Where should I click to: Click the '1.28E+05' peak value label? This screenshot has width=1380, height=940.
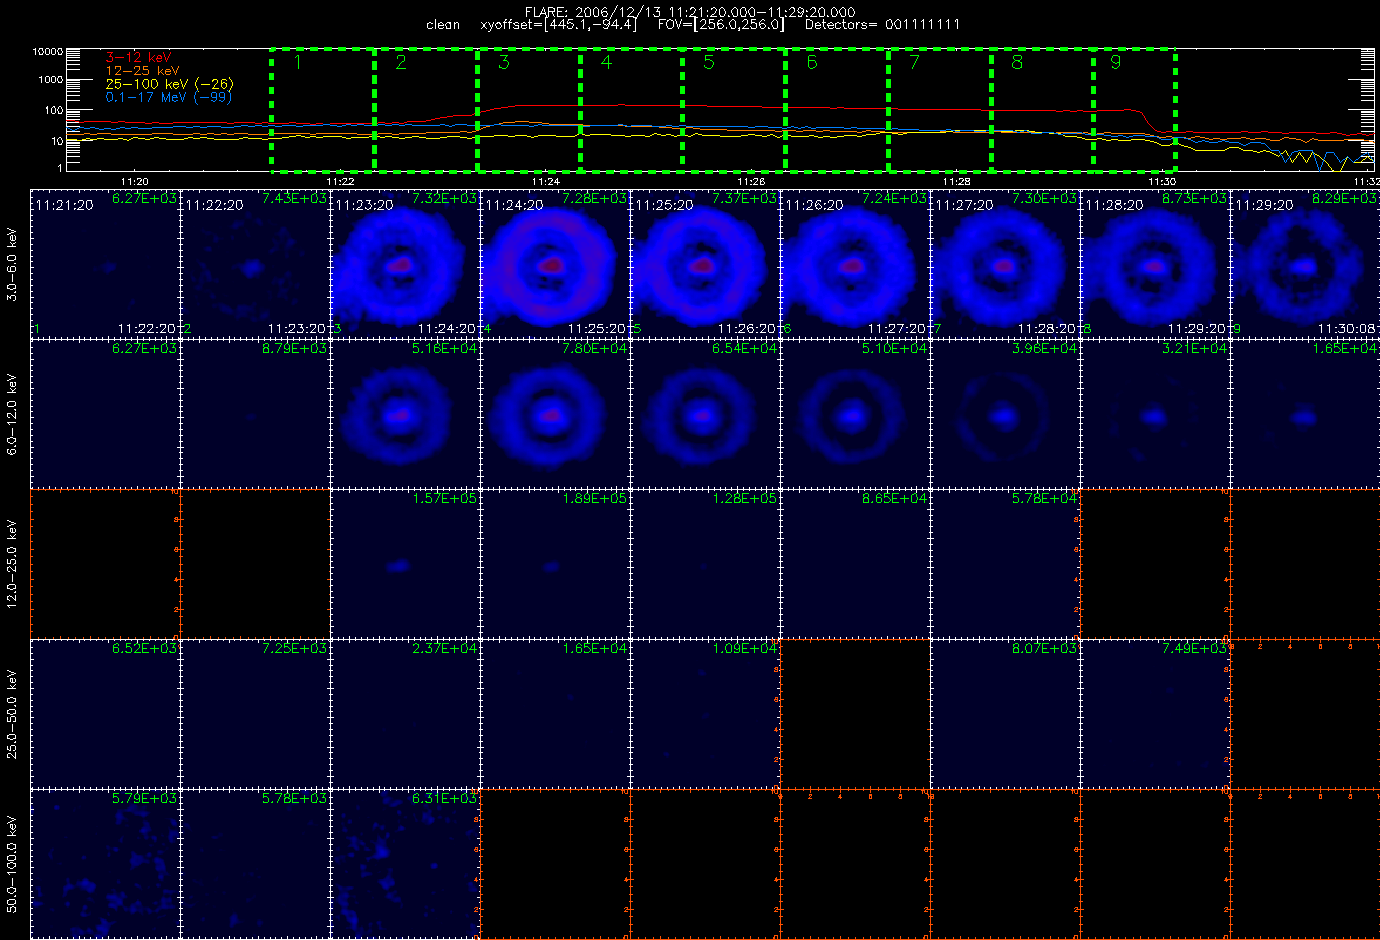744,499
